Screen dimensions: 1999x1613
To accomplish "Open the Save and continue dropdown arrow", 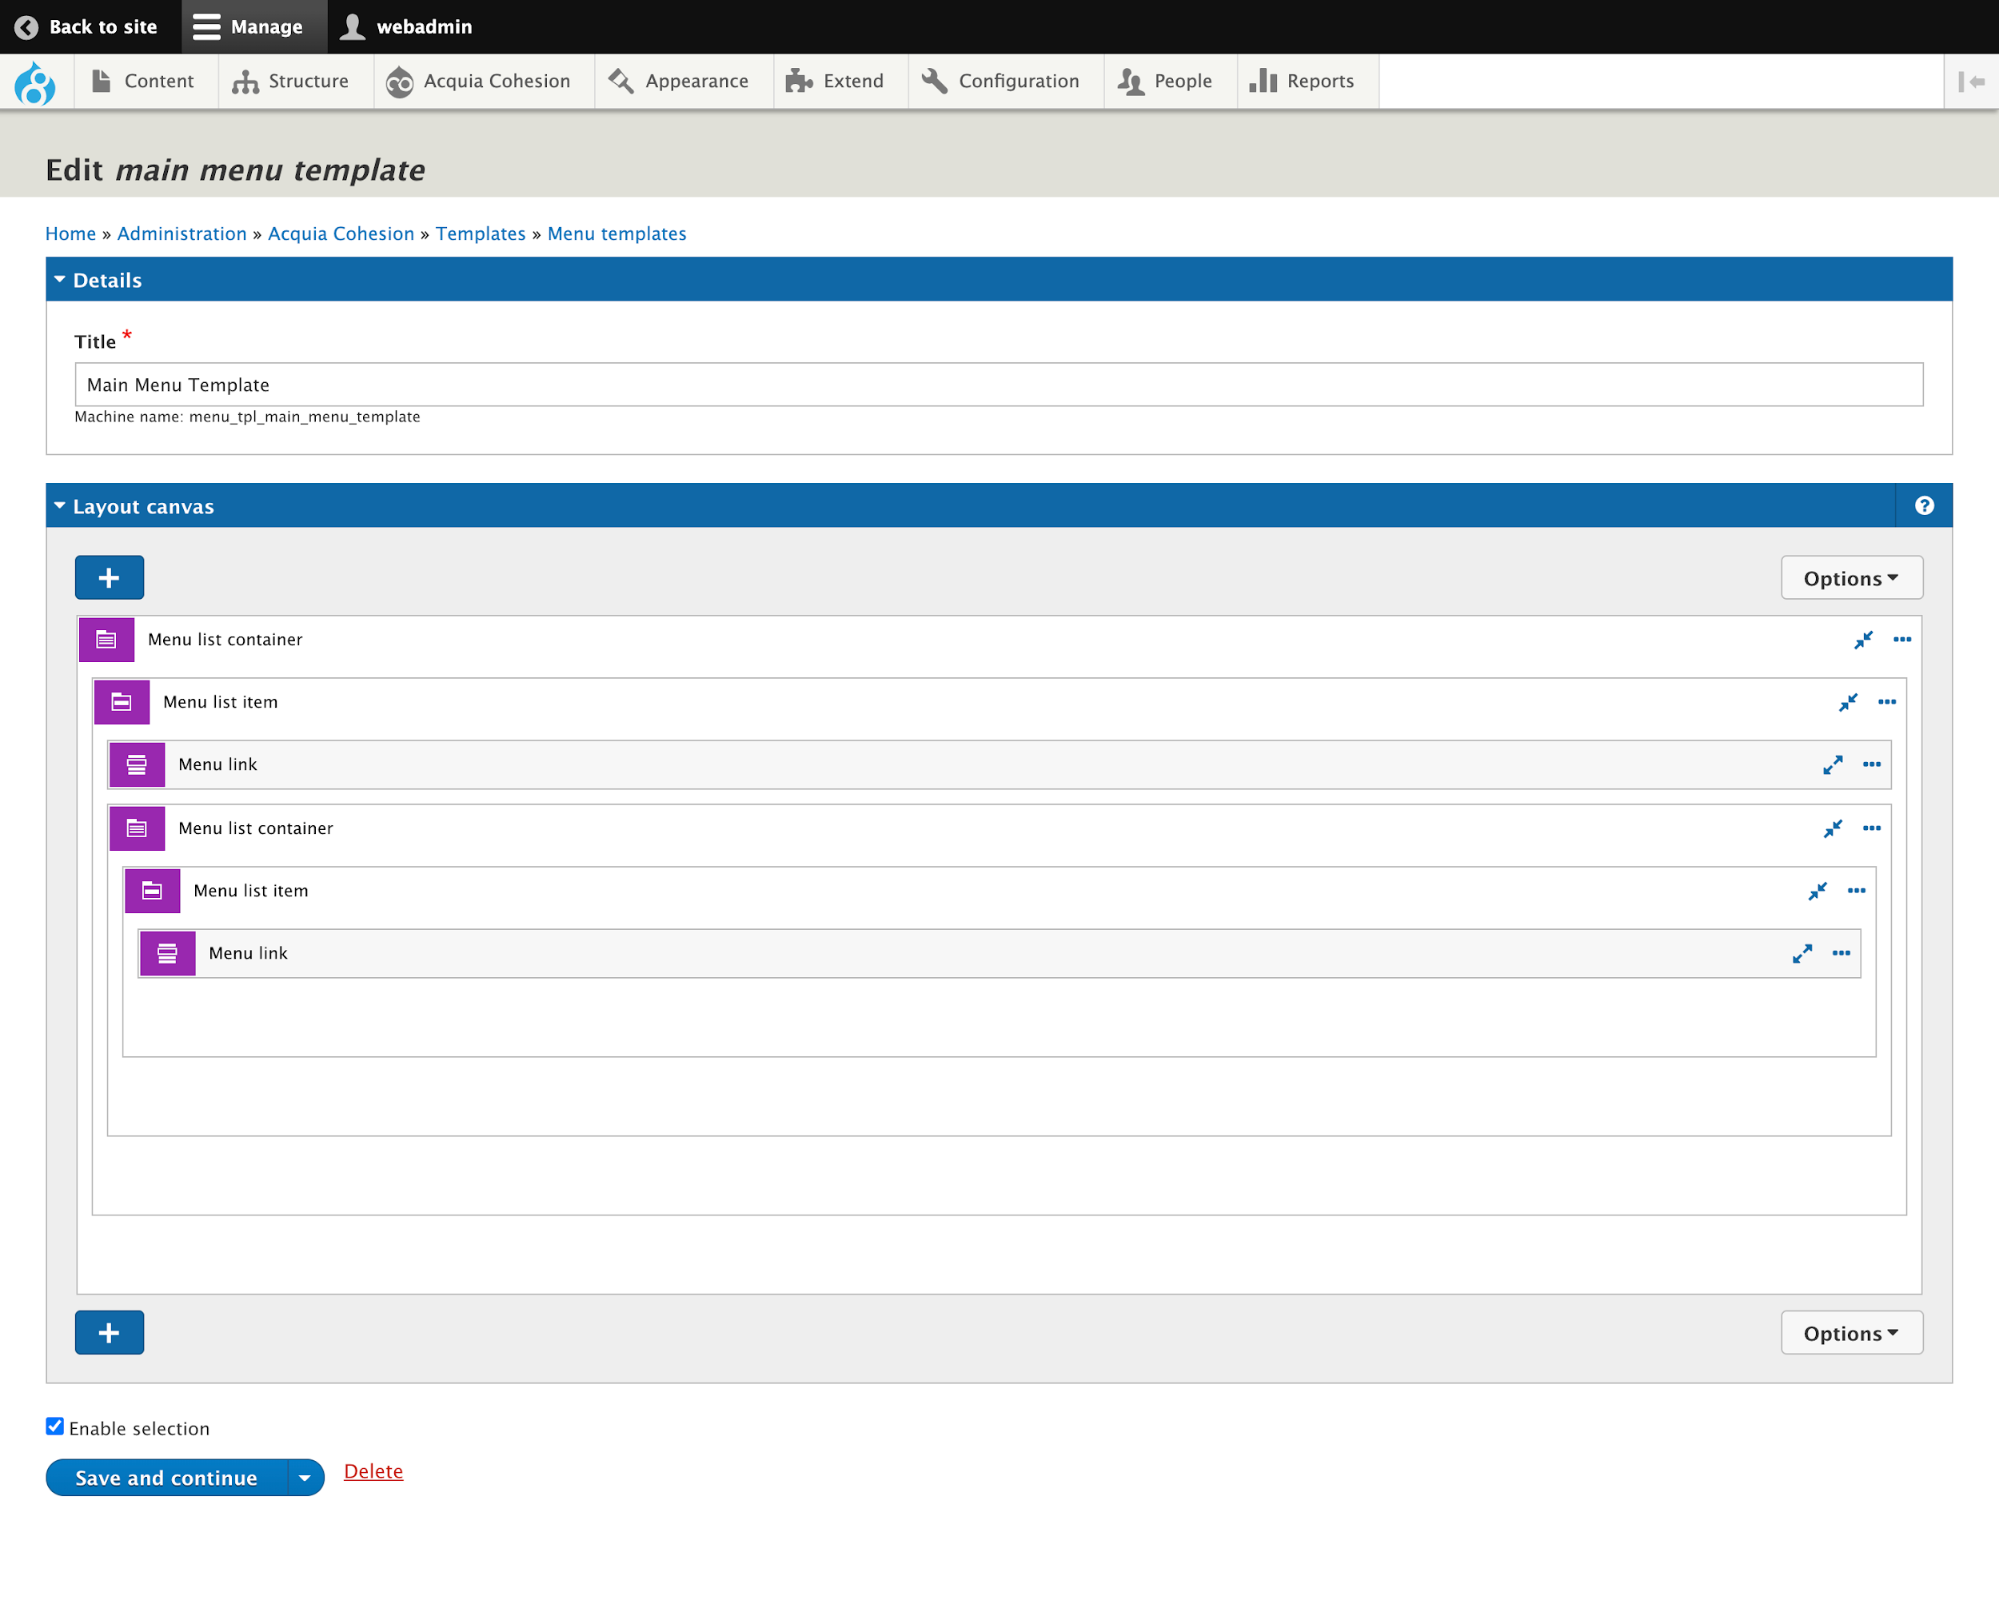I will tap(305, 1477).
